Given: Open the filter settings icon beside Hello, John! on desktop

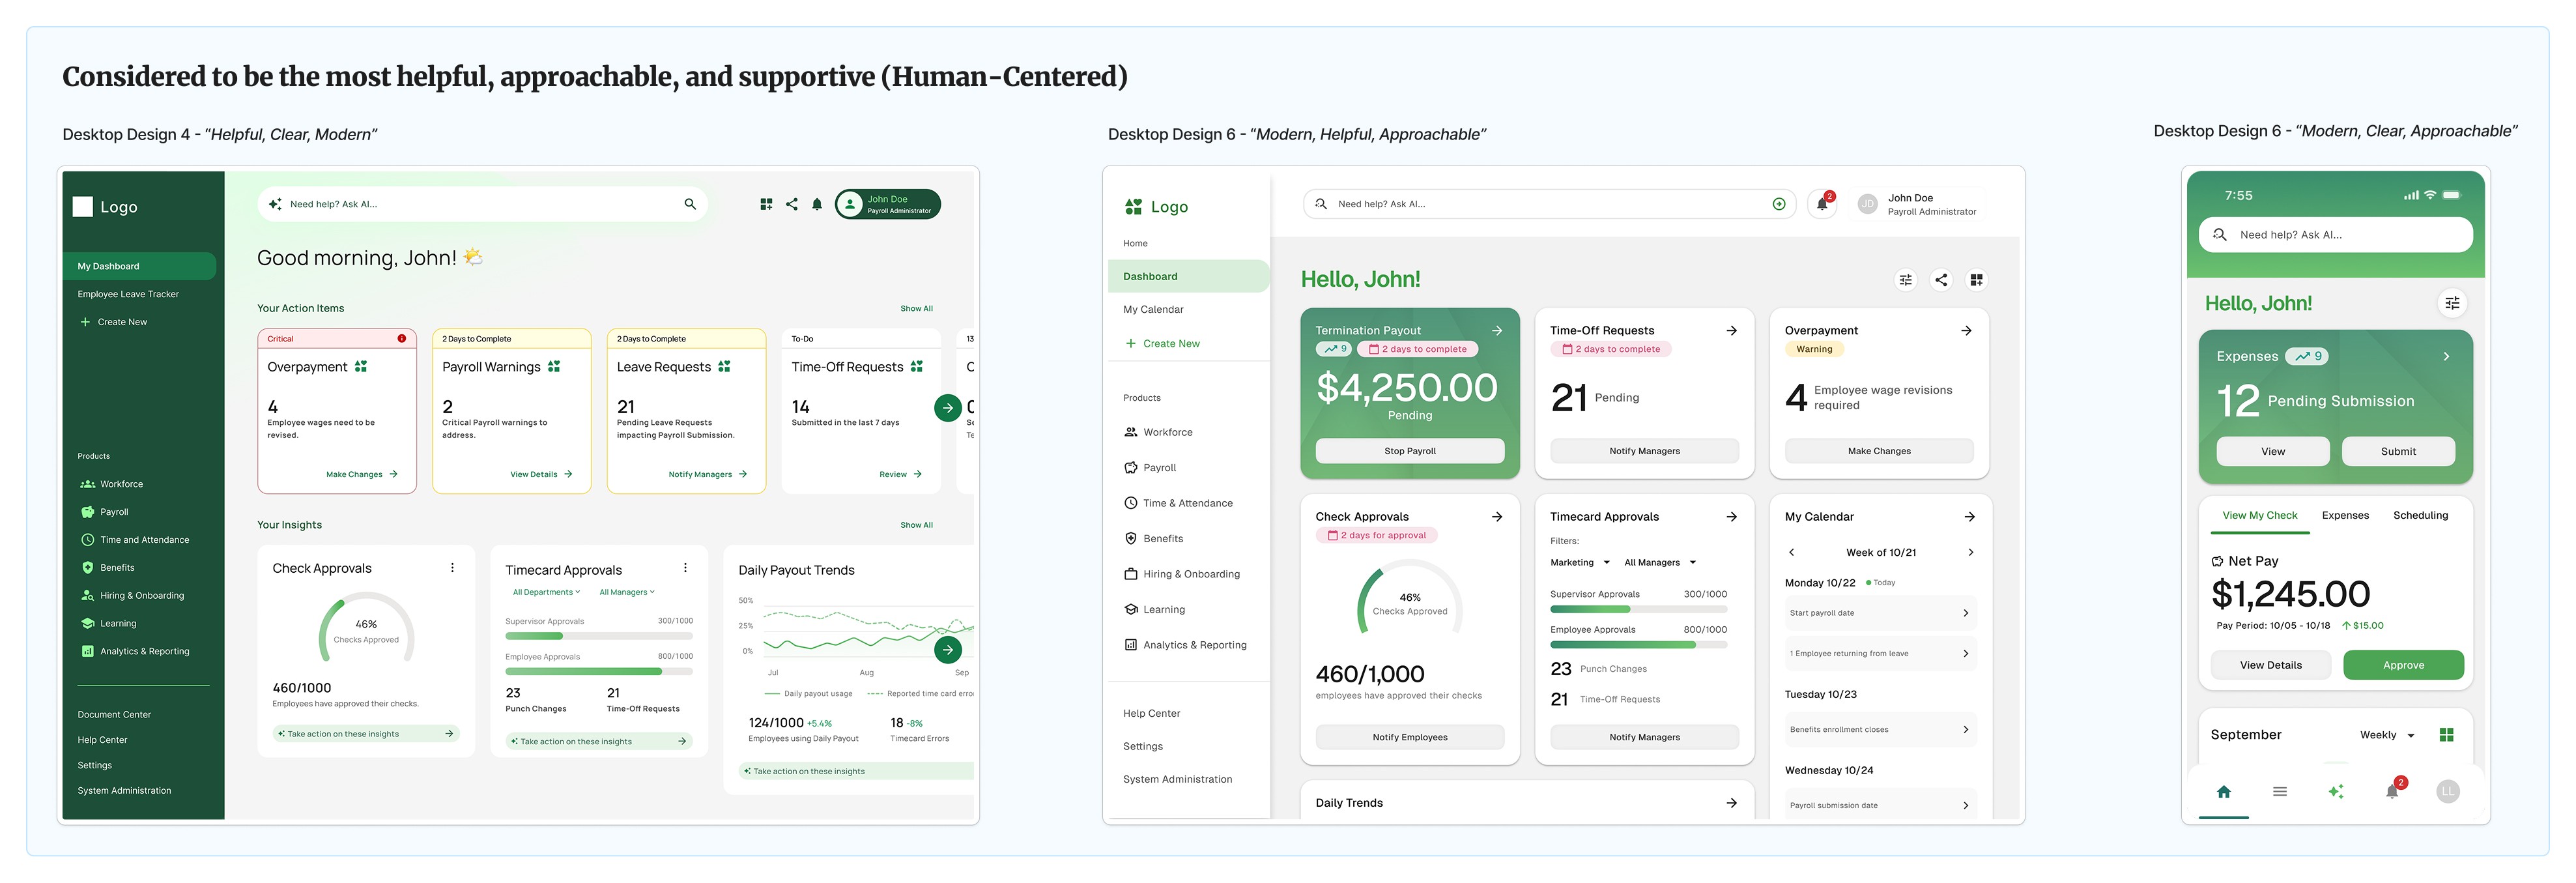Looking at the screenshot, I should point(1905,280).
